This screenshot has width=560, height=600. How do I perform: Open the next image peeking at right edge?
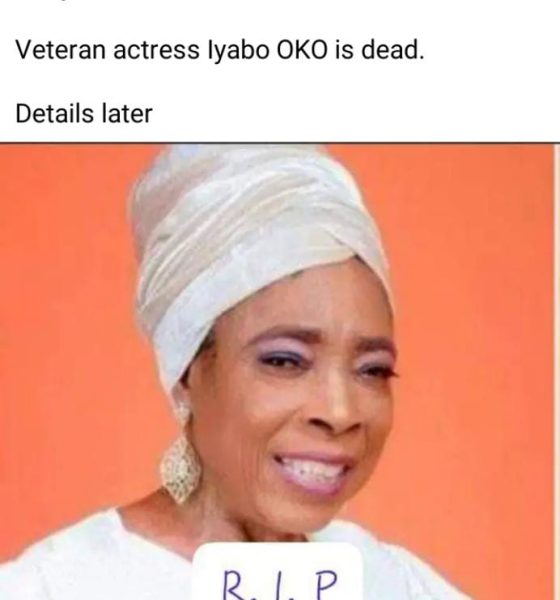pyautogui.click(x=557, y=371)
